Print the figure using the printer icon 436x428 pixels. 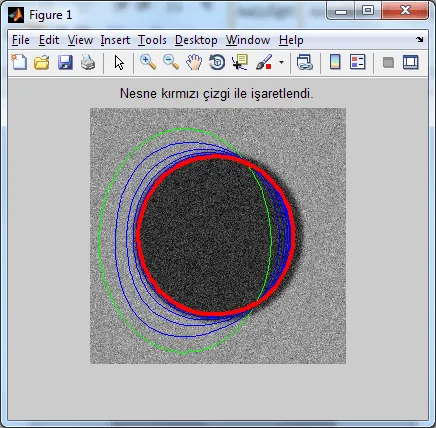click(x=88, y=62)
